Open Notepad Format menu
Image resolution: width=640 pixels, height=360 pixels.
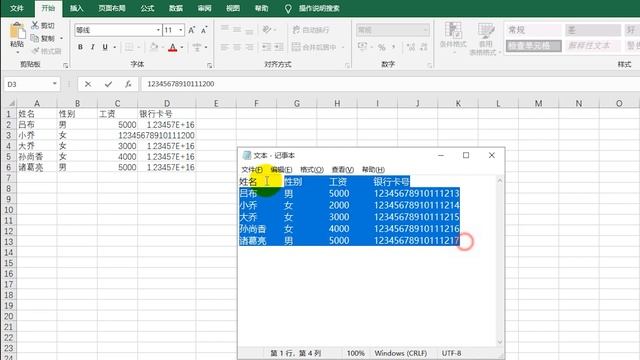tap(312, 169)
